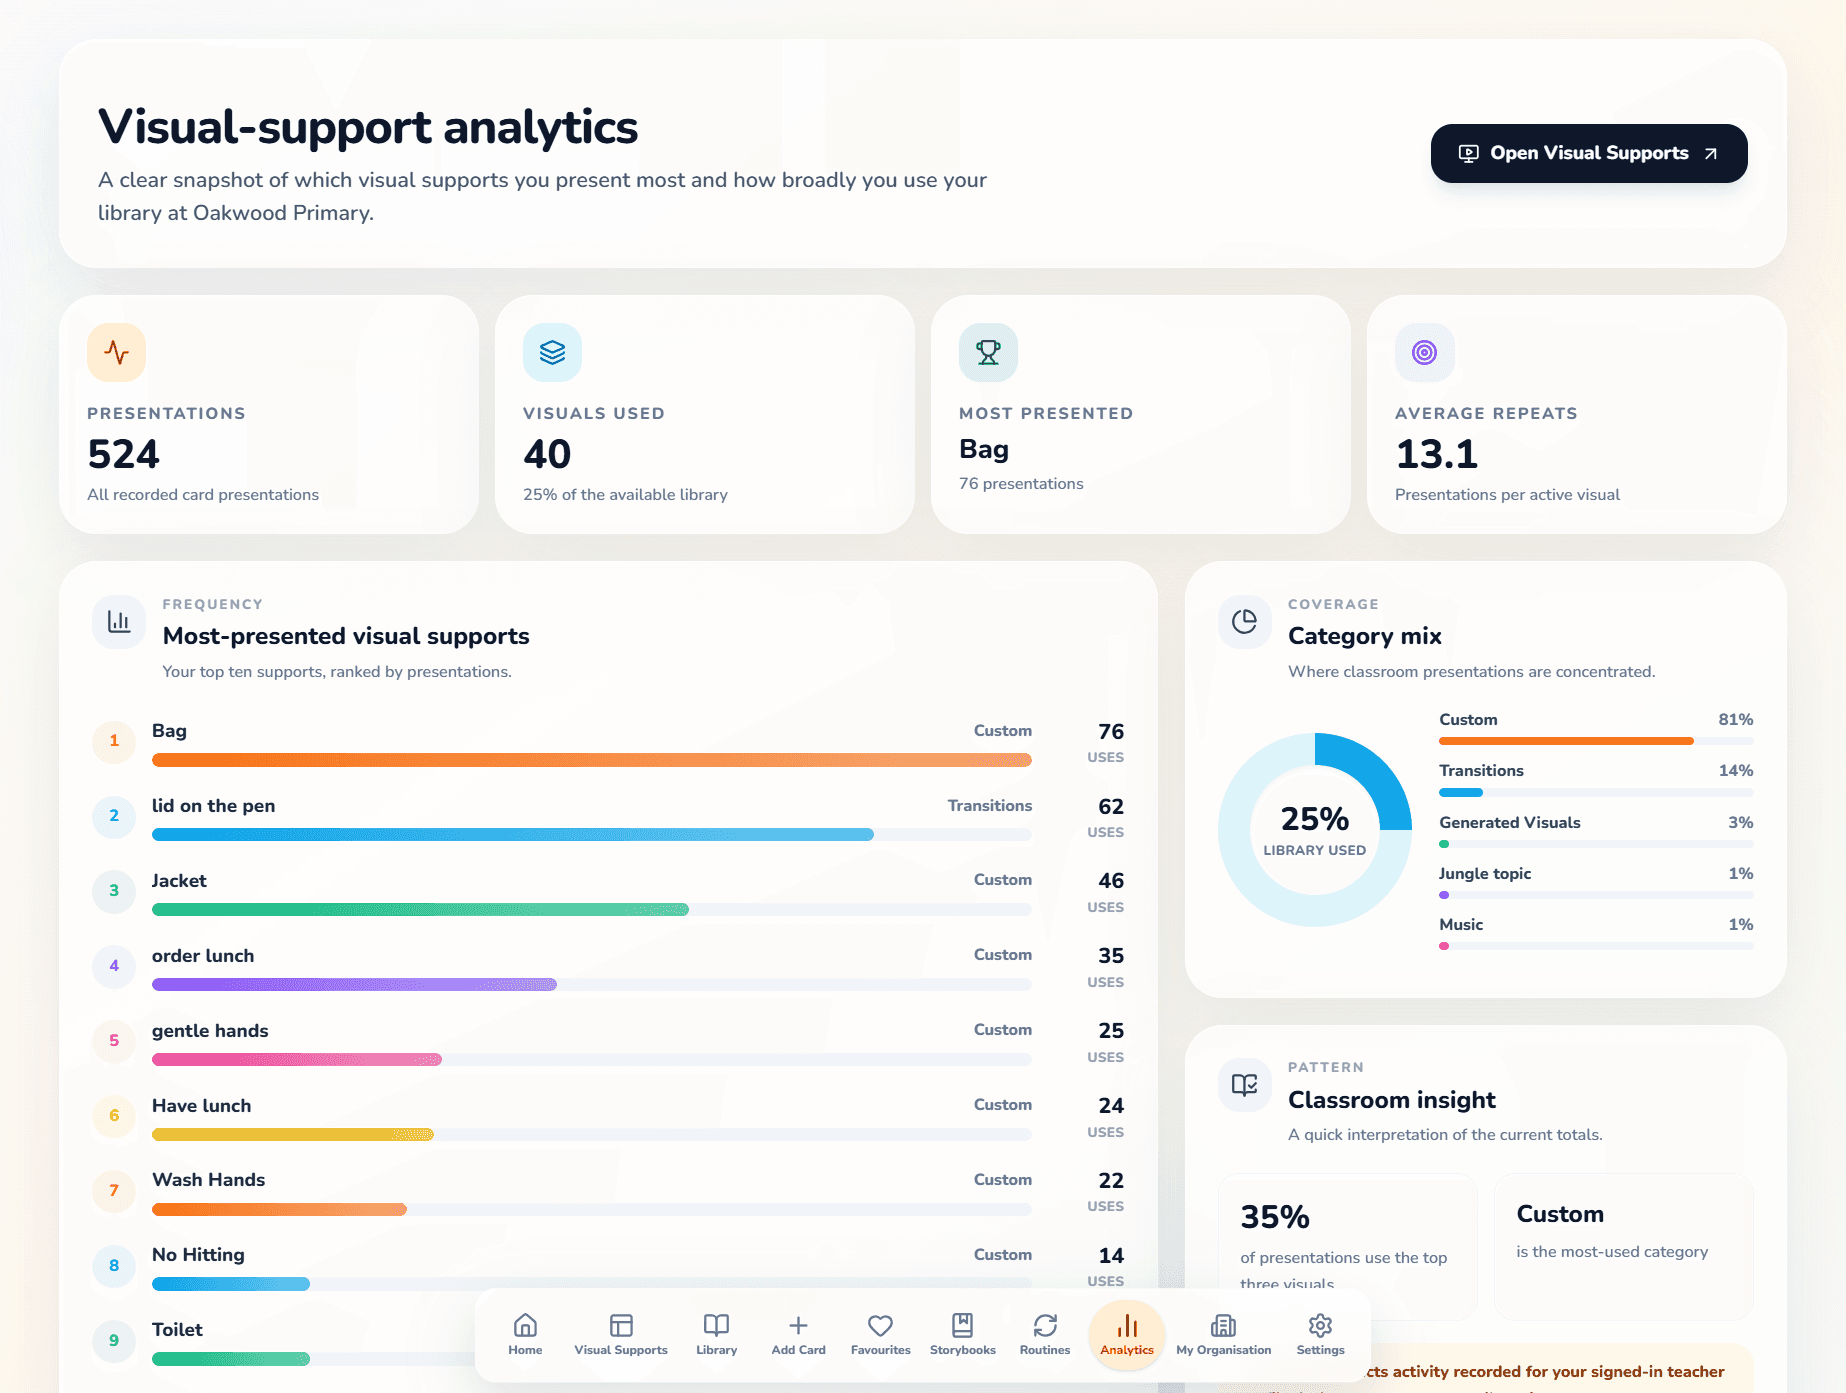Select the 'Wash Hands' row label
This screenshot has height=1393, width=1846.
[x=208, y=1180]
